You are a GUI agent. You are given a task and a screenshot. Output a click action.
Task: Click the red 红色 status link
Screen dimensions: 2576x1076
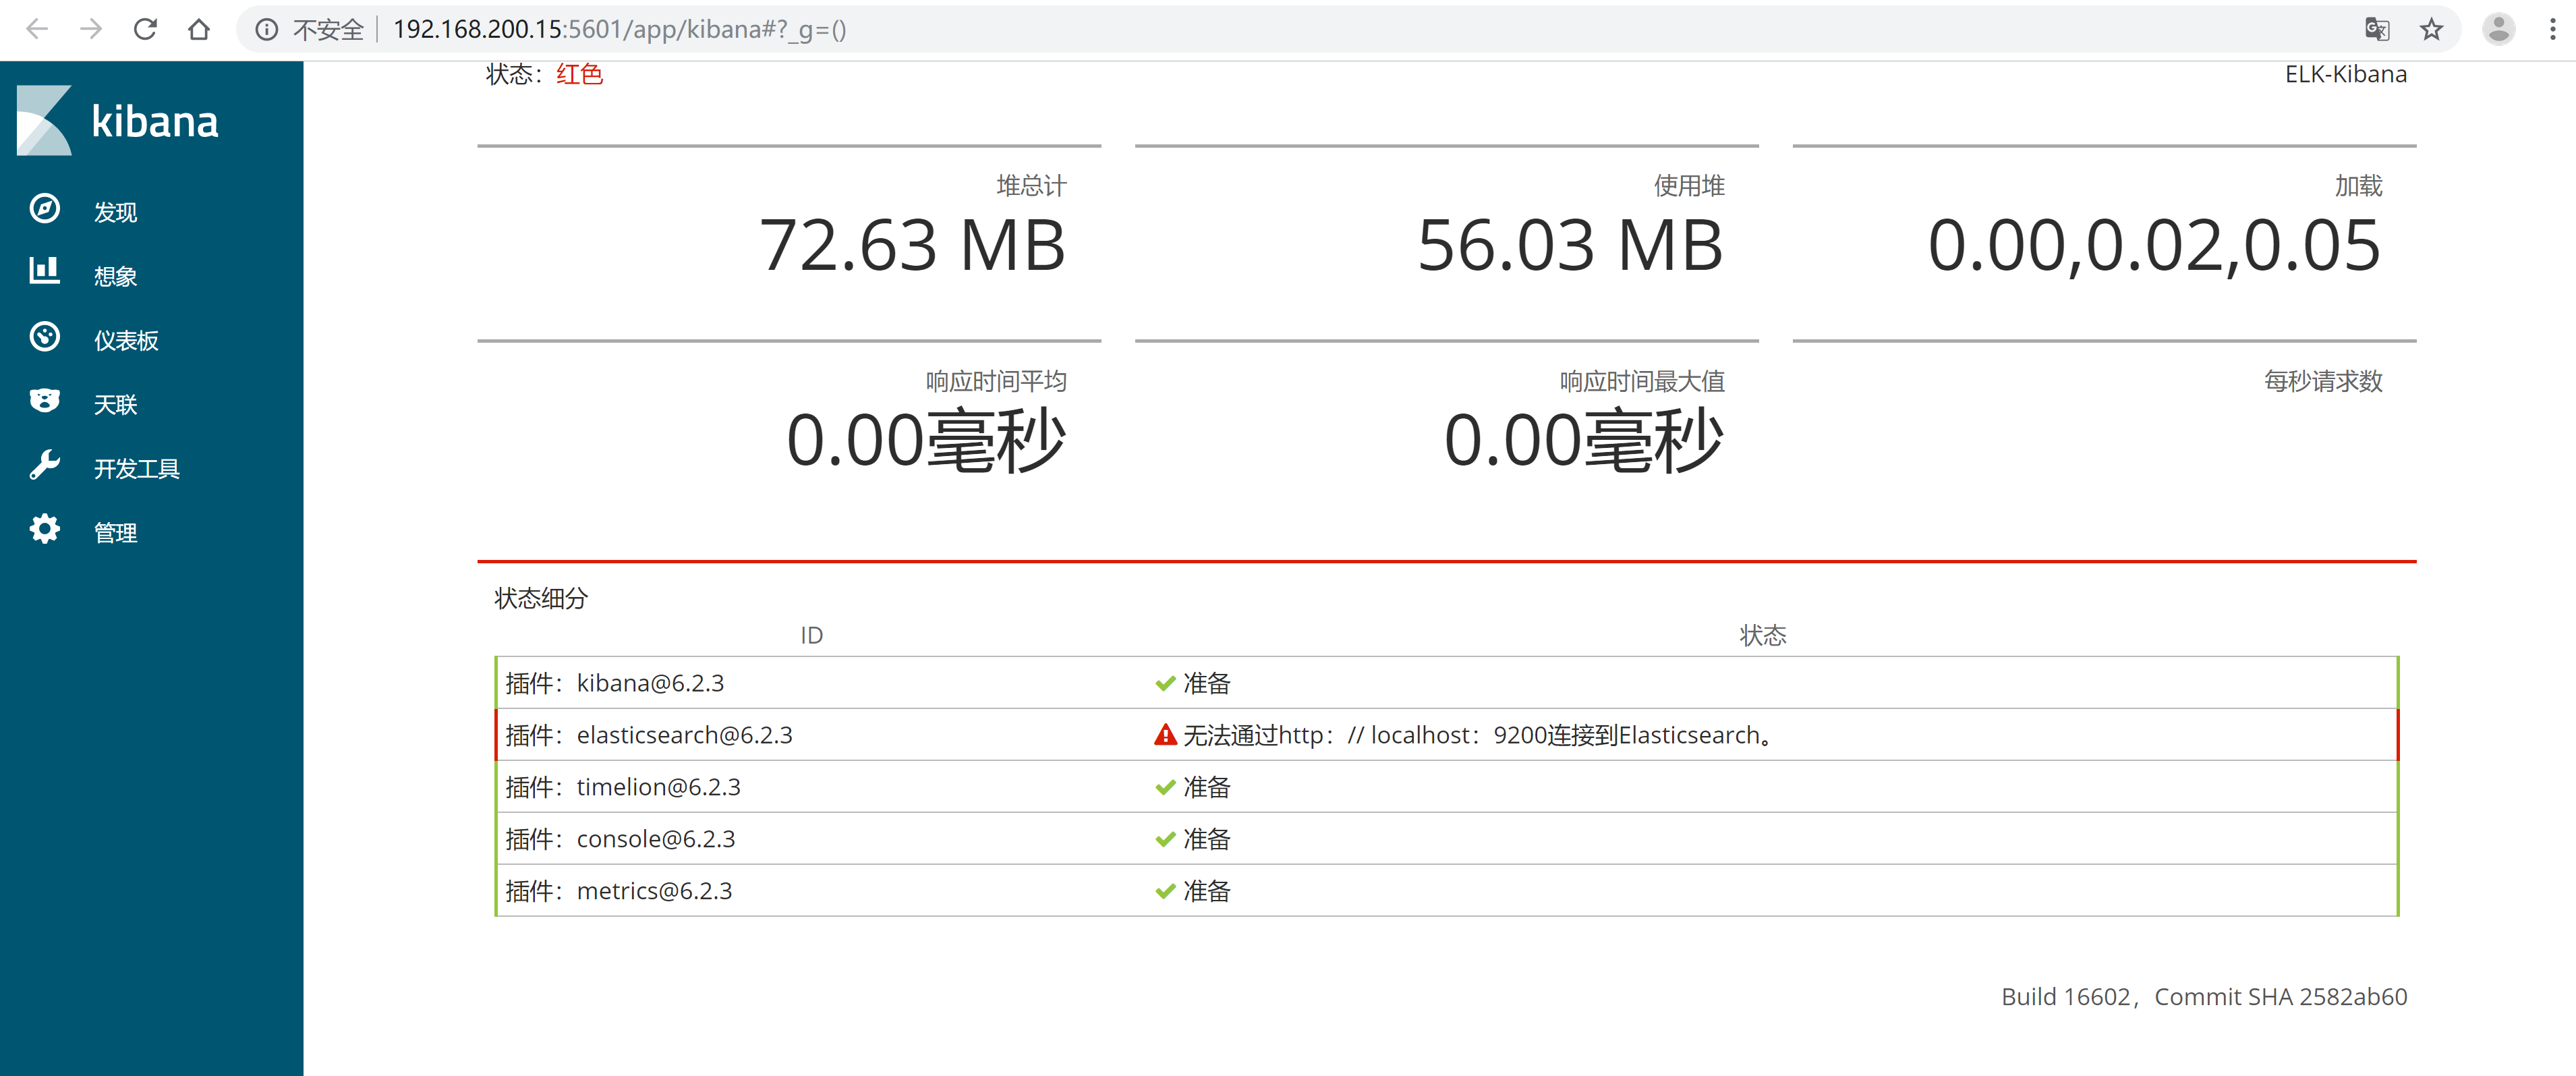coord(578,73)
